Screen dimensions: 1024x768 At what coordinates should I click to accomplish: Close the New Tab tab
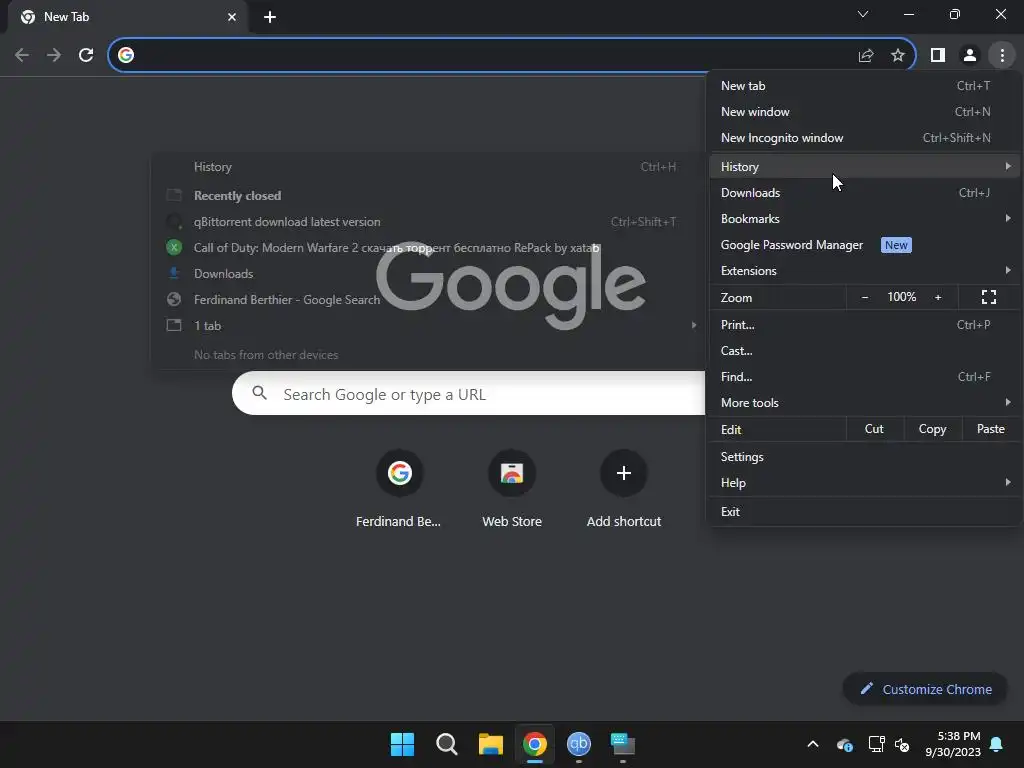pos(232,17)
